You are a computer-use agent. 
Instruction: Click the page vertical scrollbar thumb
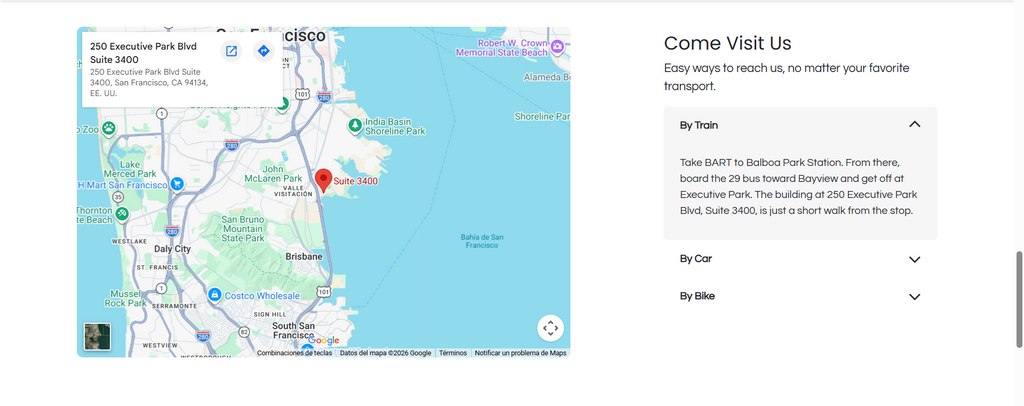coord(1019,300)
